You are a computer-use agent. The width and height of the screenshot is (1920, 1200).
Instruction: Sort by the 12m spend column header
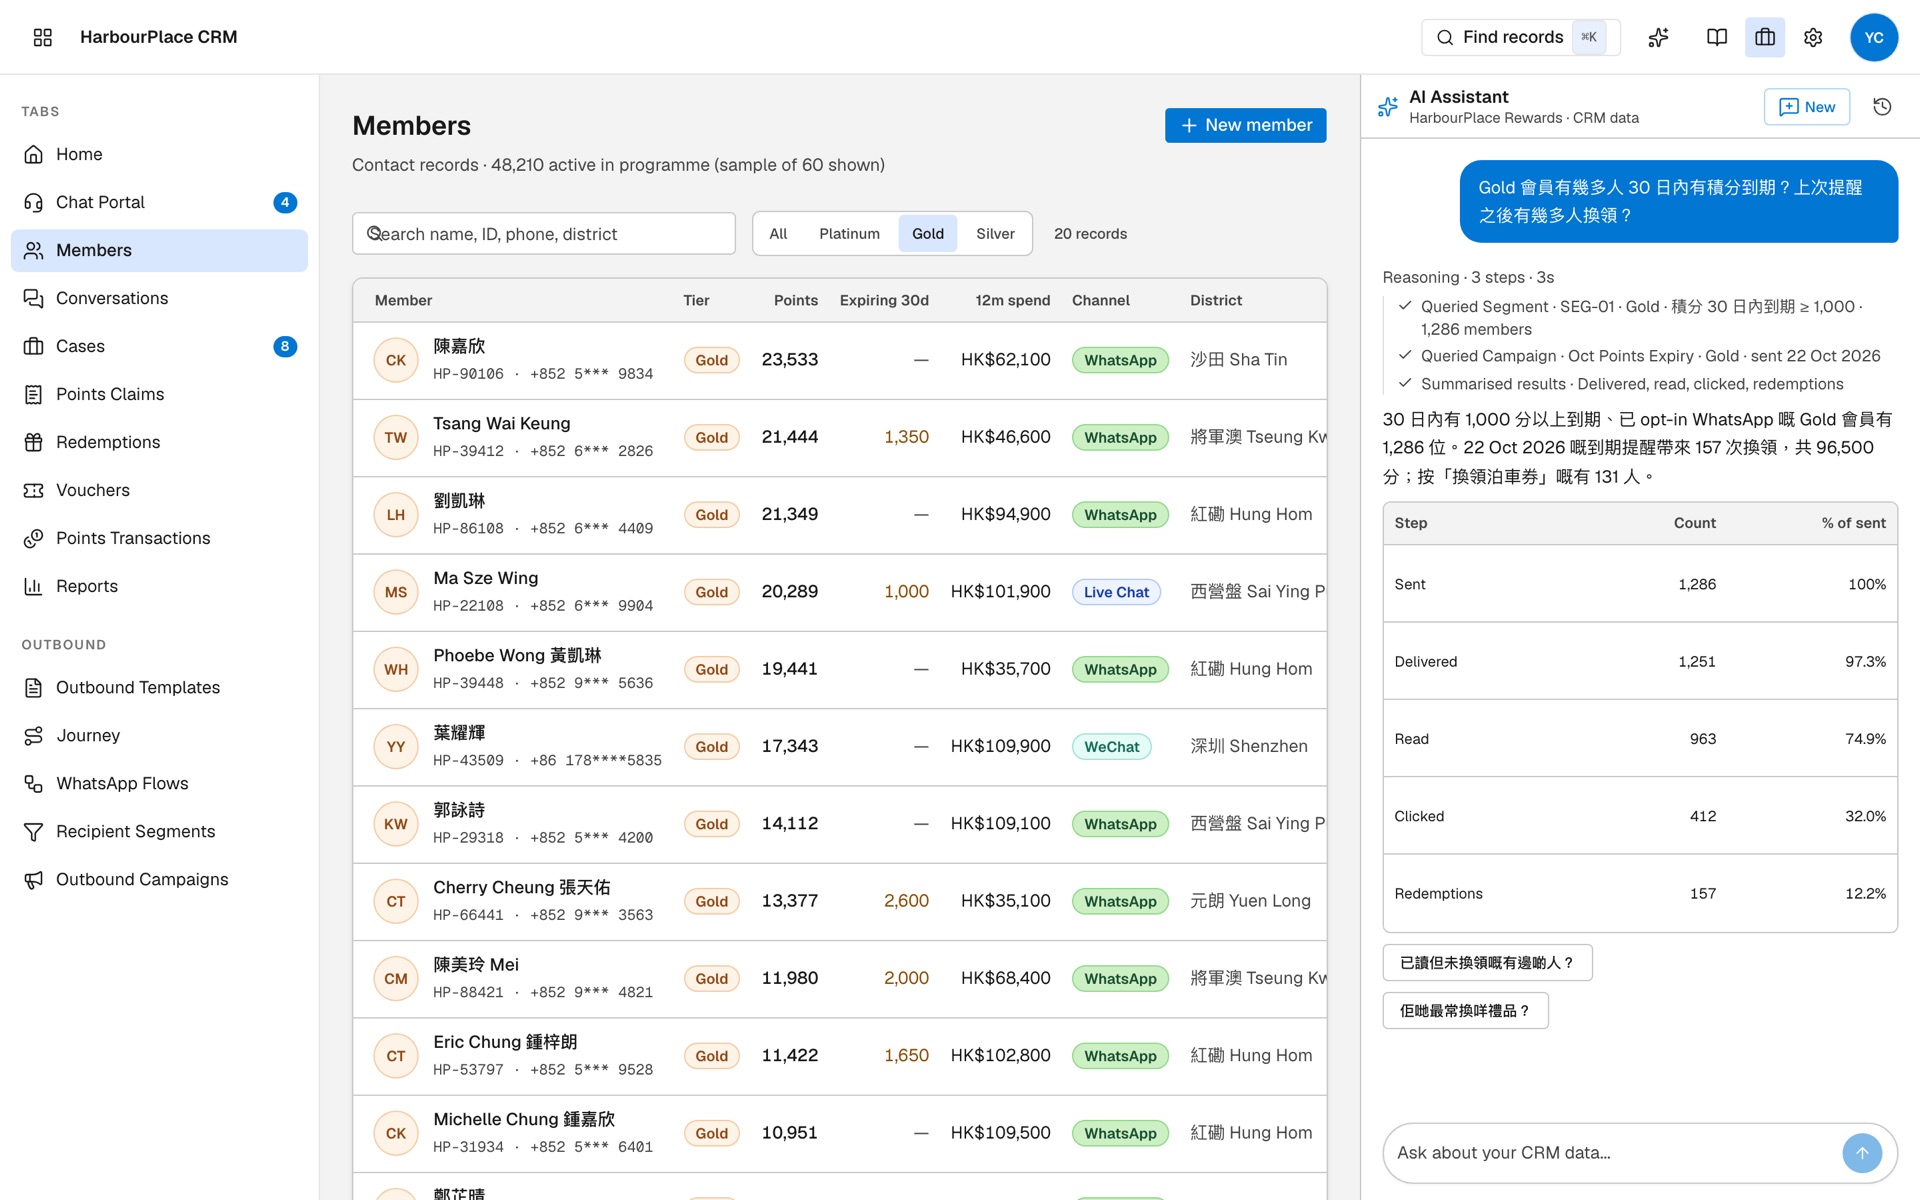(x=1012, y=300)
